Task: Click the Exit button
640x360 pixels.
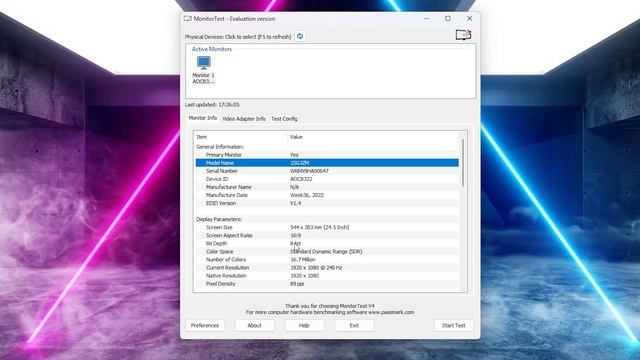Action: pos(354,325)
